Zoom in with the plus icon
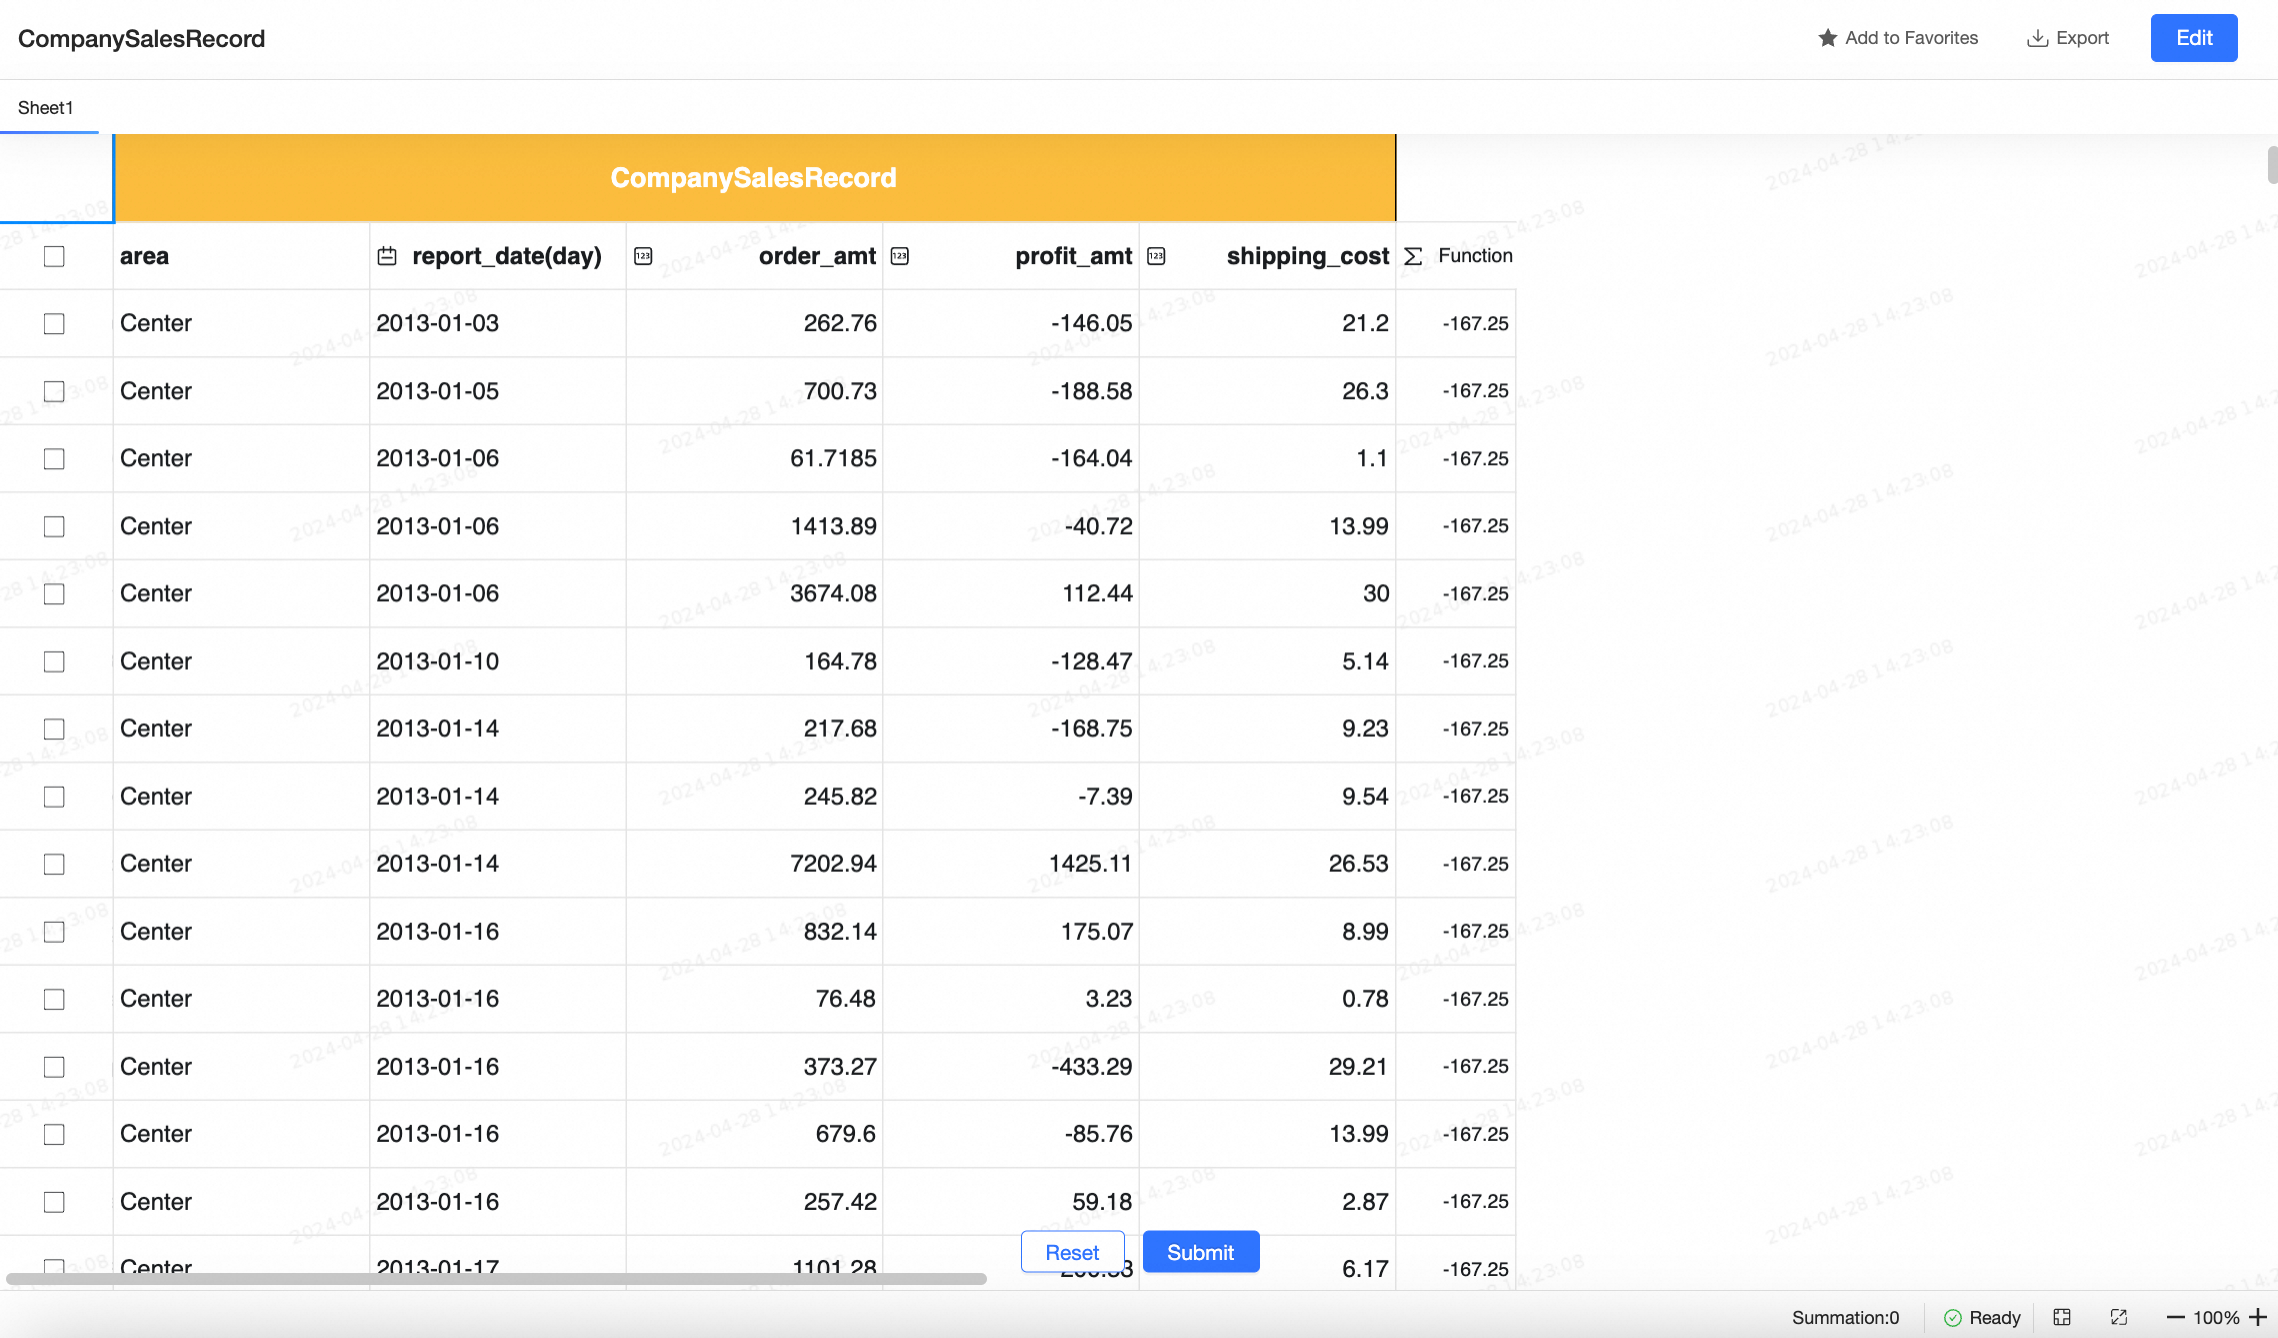This screenshot has width=2278, height=1338. (x=2257, y=1317)
